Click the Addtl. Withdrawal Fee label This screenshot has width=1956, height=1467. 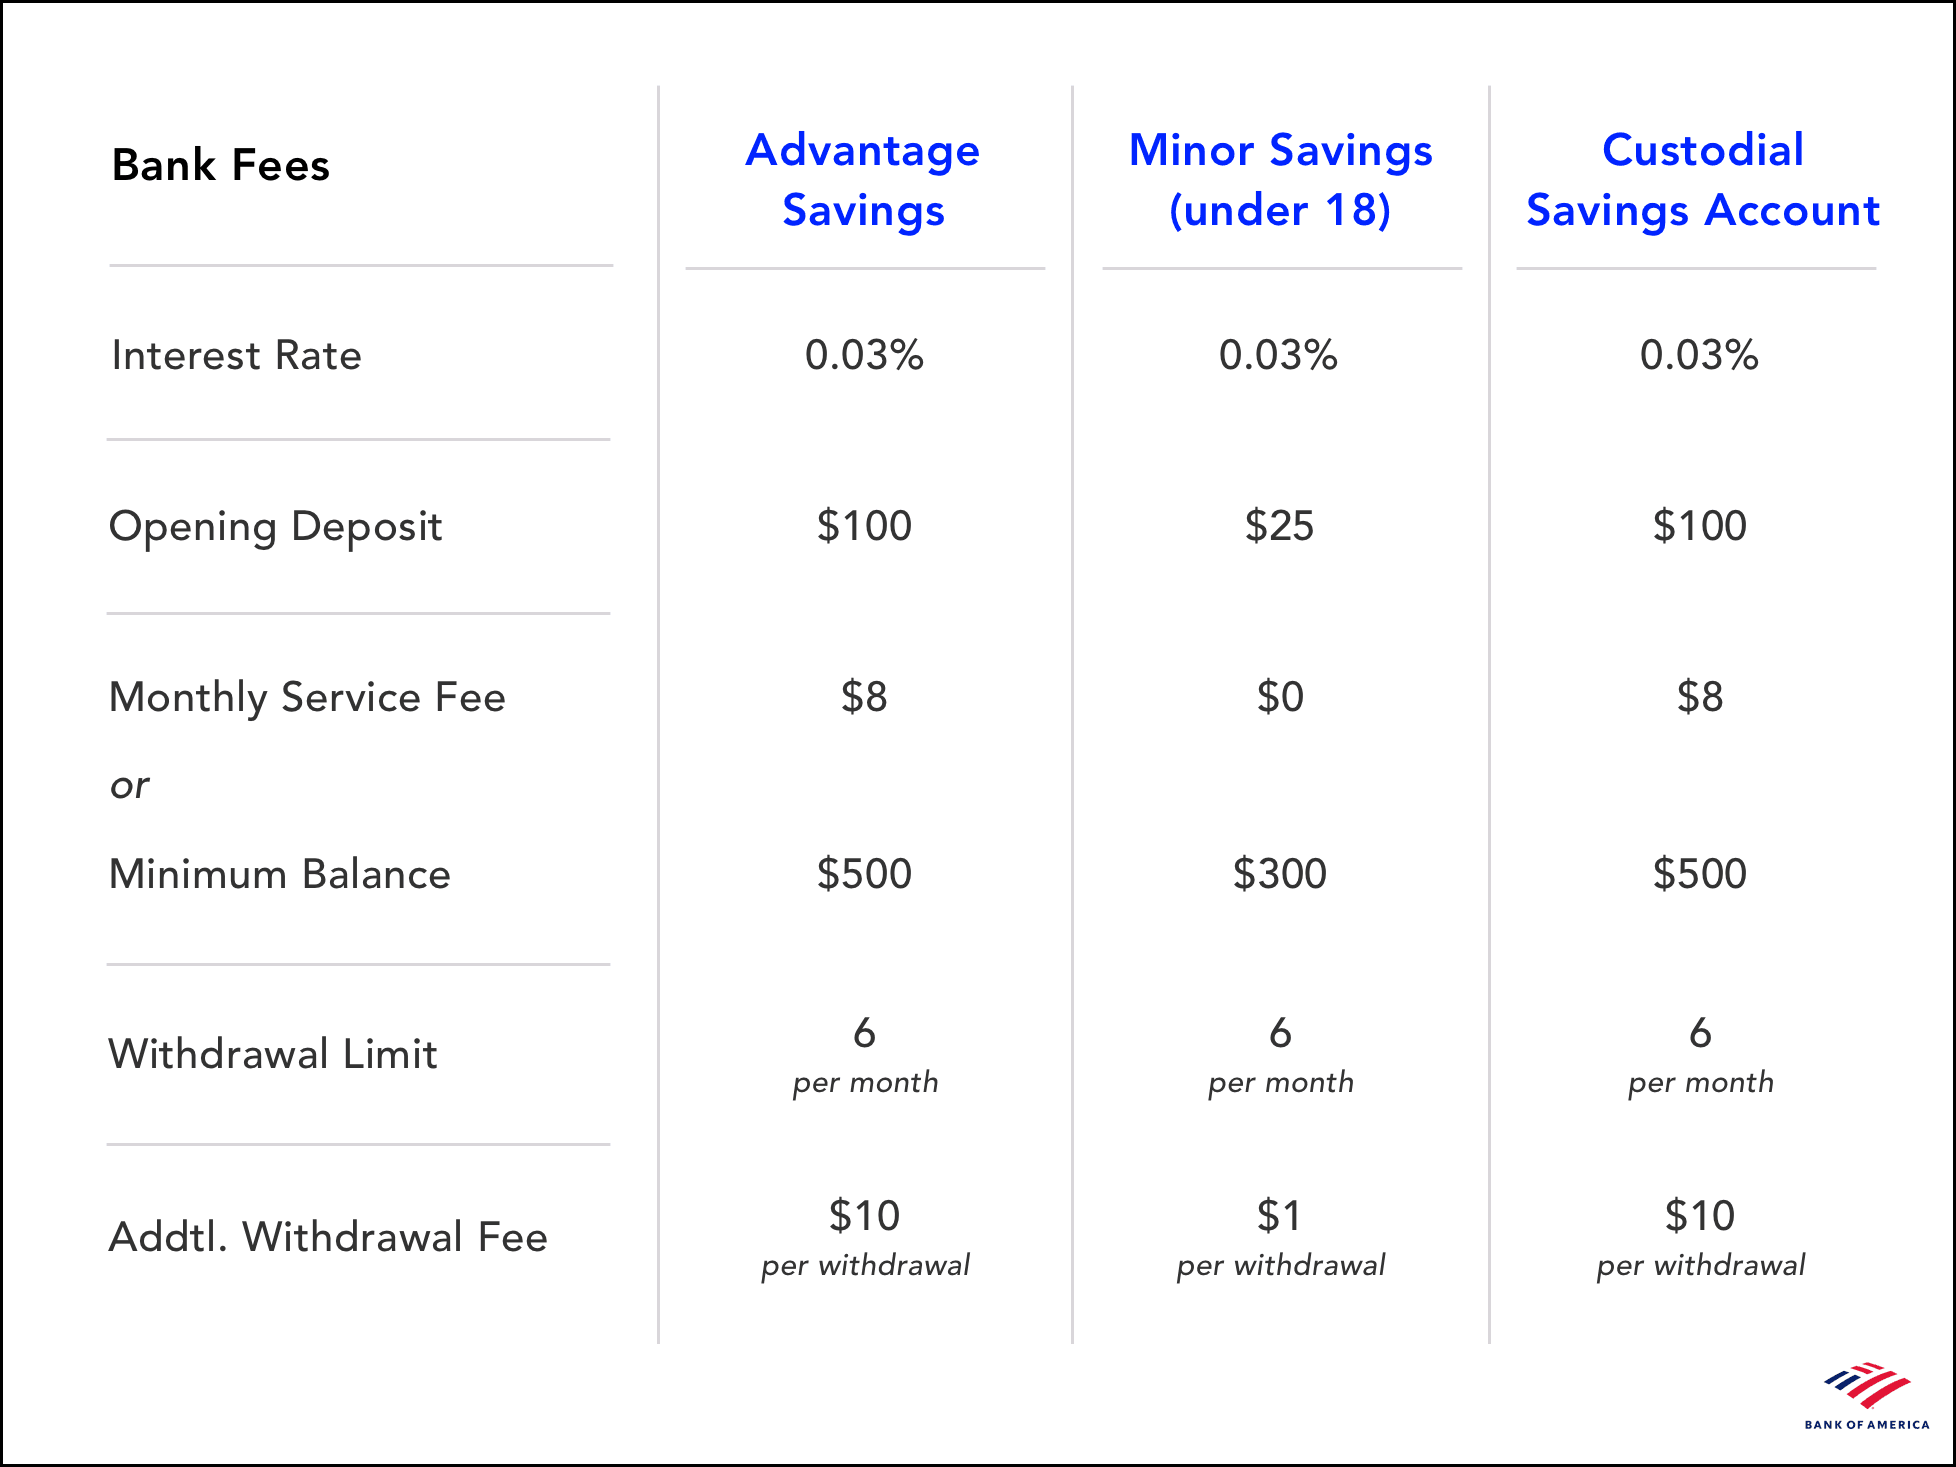tap(328, 1237)
